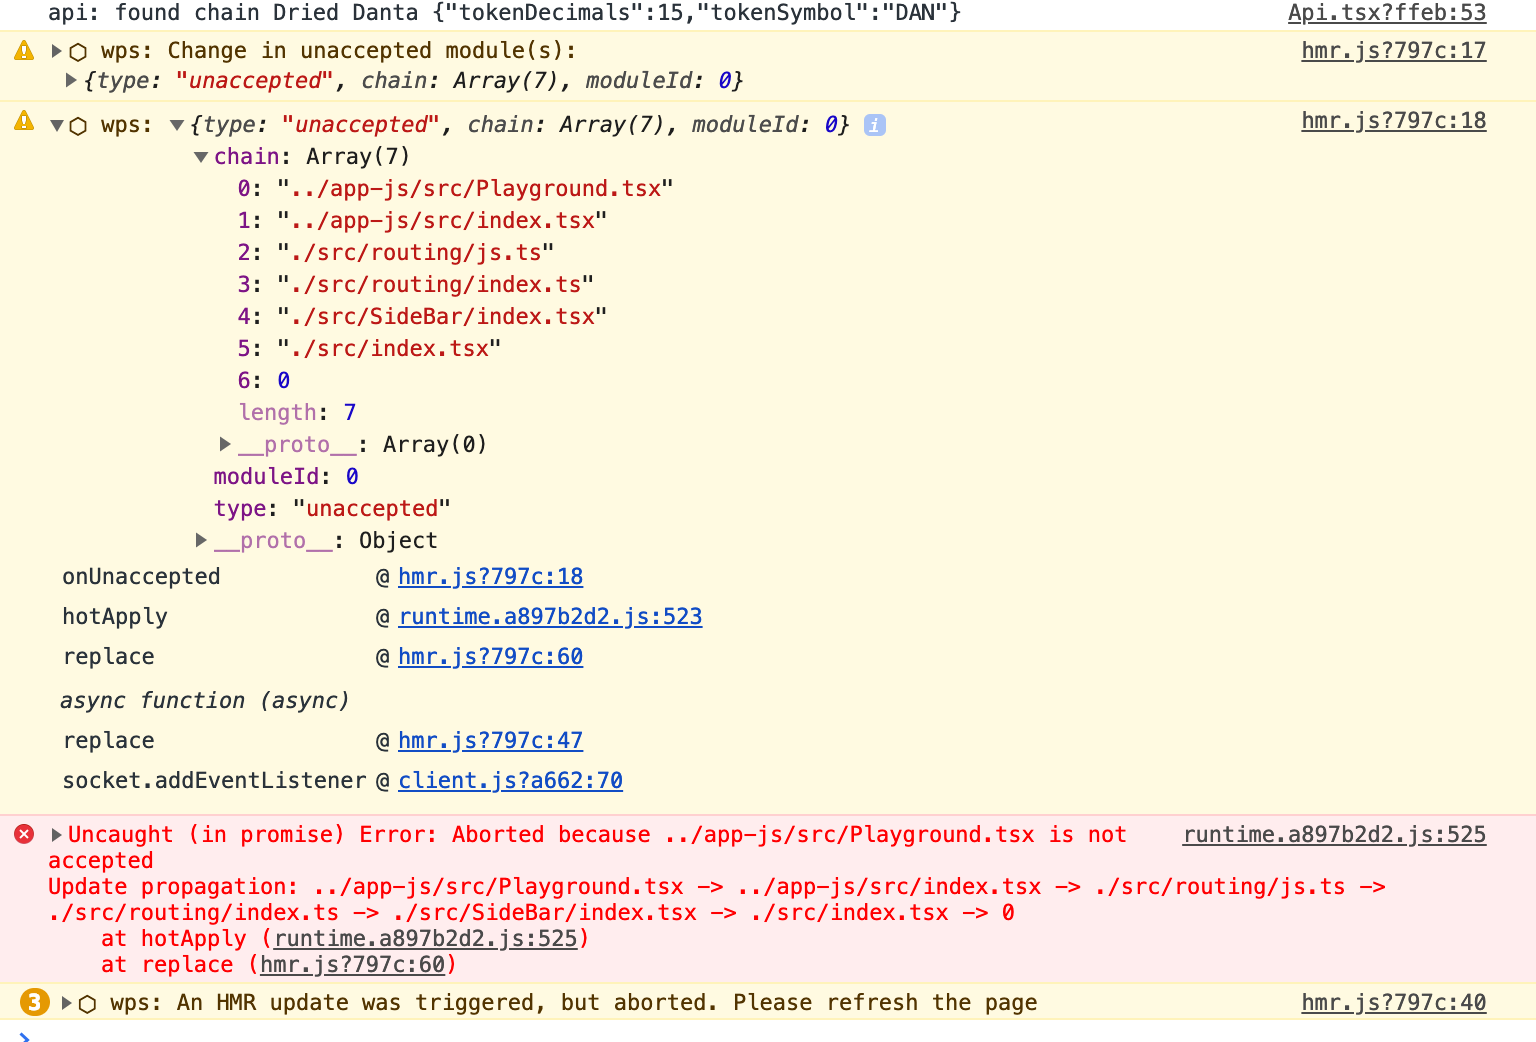Select chain entry 3 "./src/routing/index.ts"
Viewport: 1536px width, 1042px height.
(415, 285)
